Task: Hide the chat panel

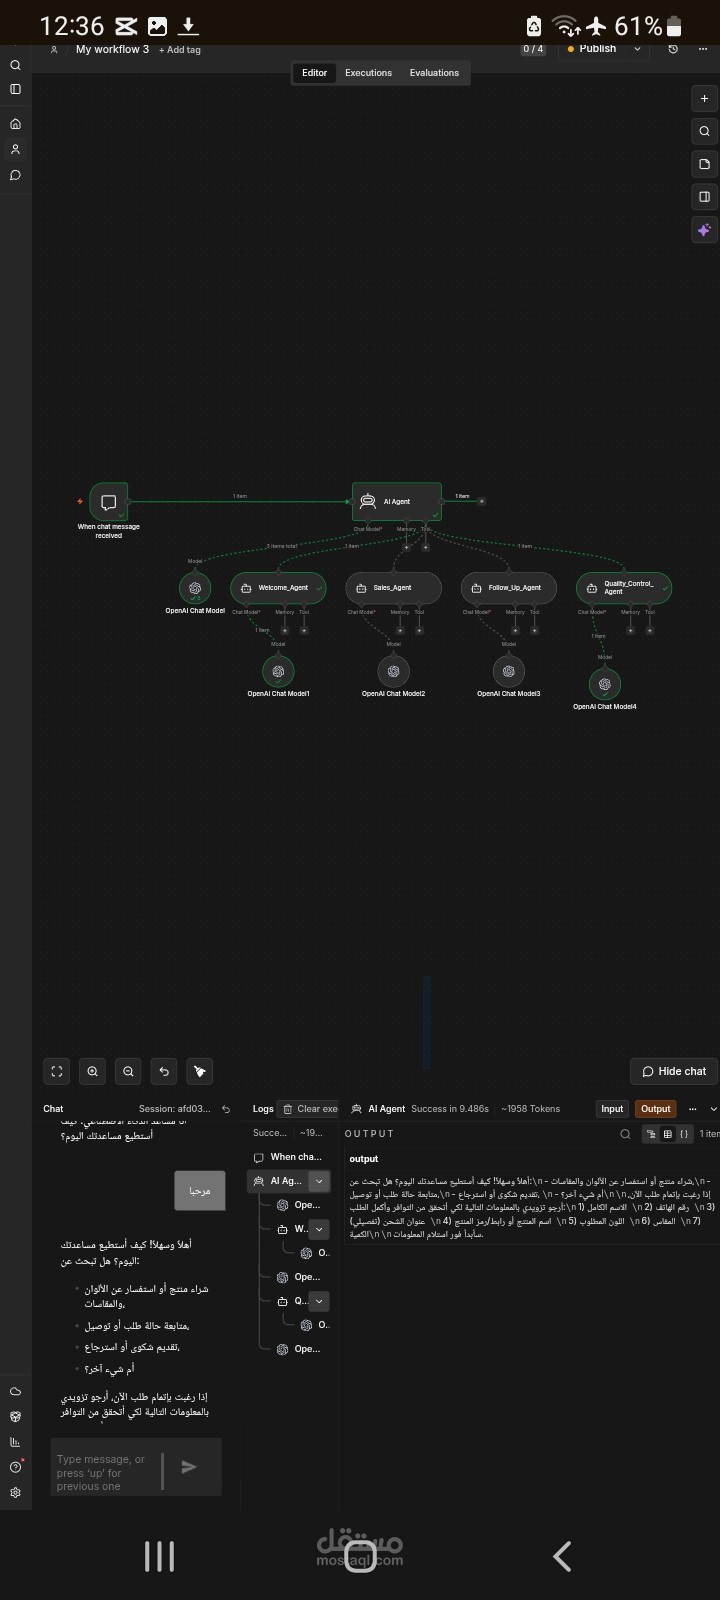Action: click(674, 1071)
